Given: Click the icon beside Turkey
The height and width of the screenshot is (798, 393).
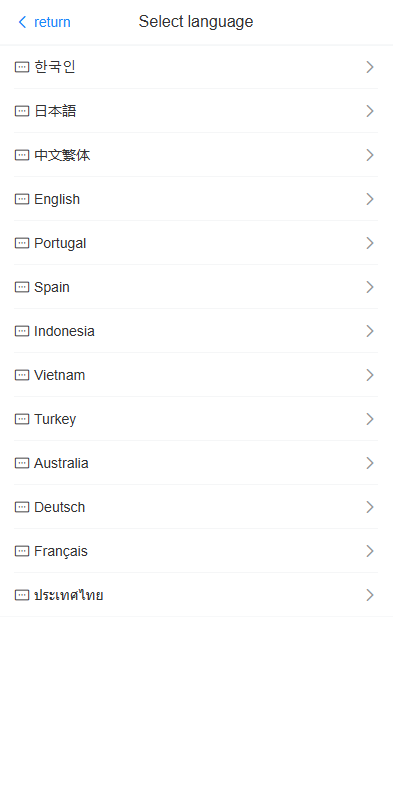Looking at the screenshot, I should coord(22,419).
